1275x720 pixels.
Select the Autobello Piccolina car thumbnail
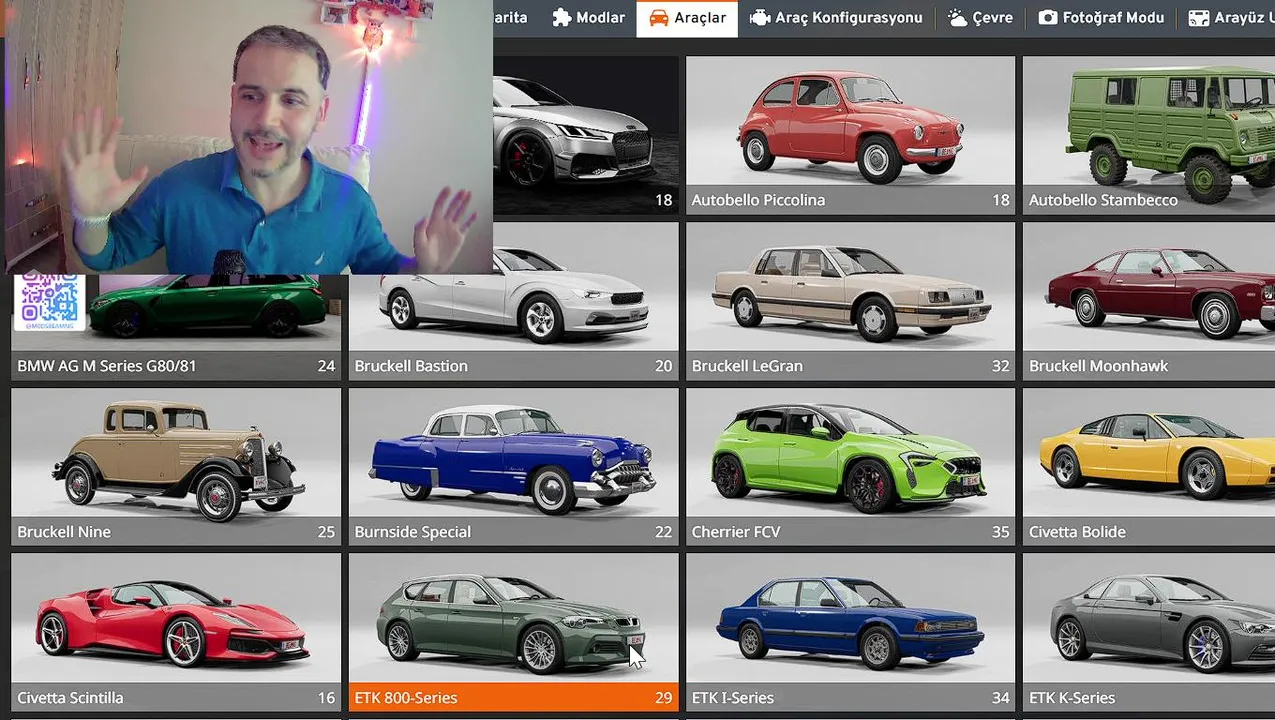pyautogui.click(x=850, y=122)
